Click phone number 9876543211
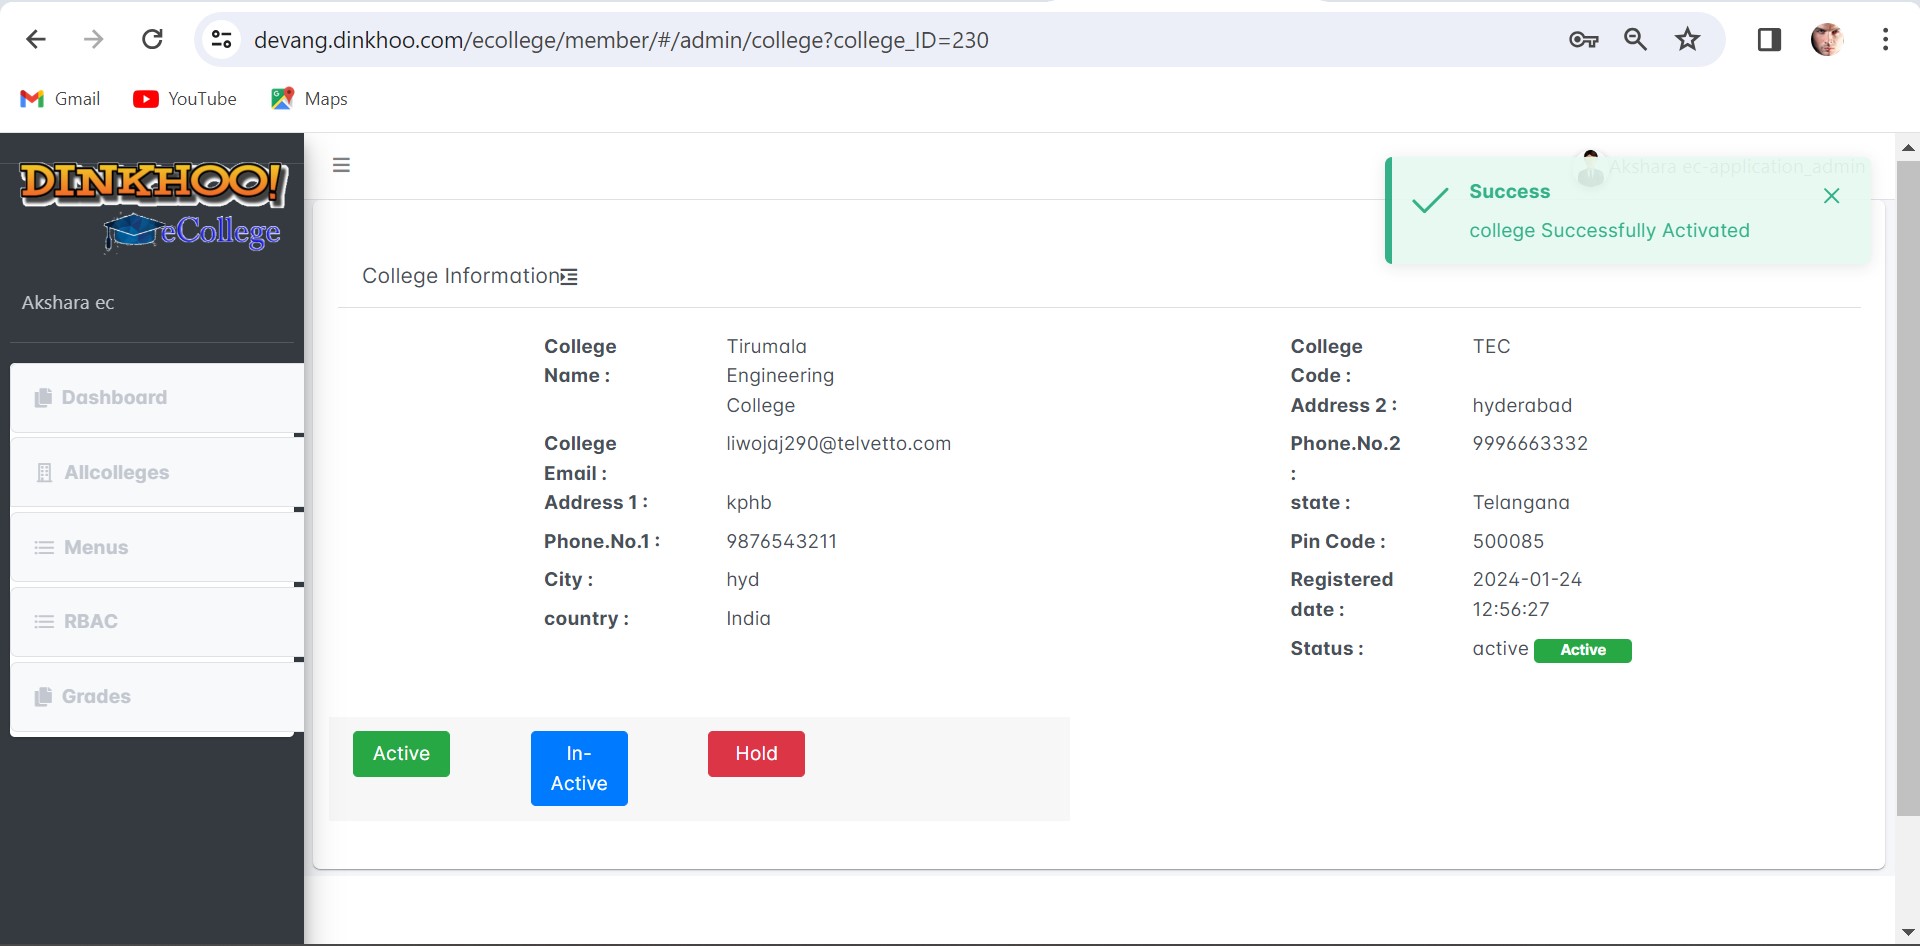This screenshot has height=946, width=1920. [x=781, y=542]
